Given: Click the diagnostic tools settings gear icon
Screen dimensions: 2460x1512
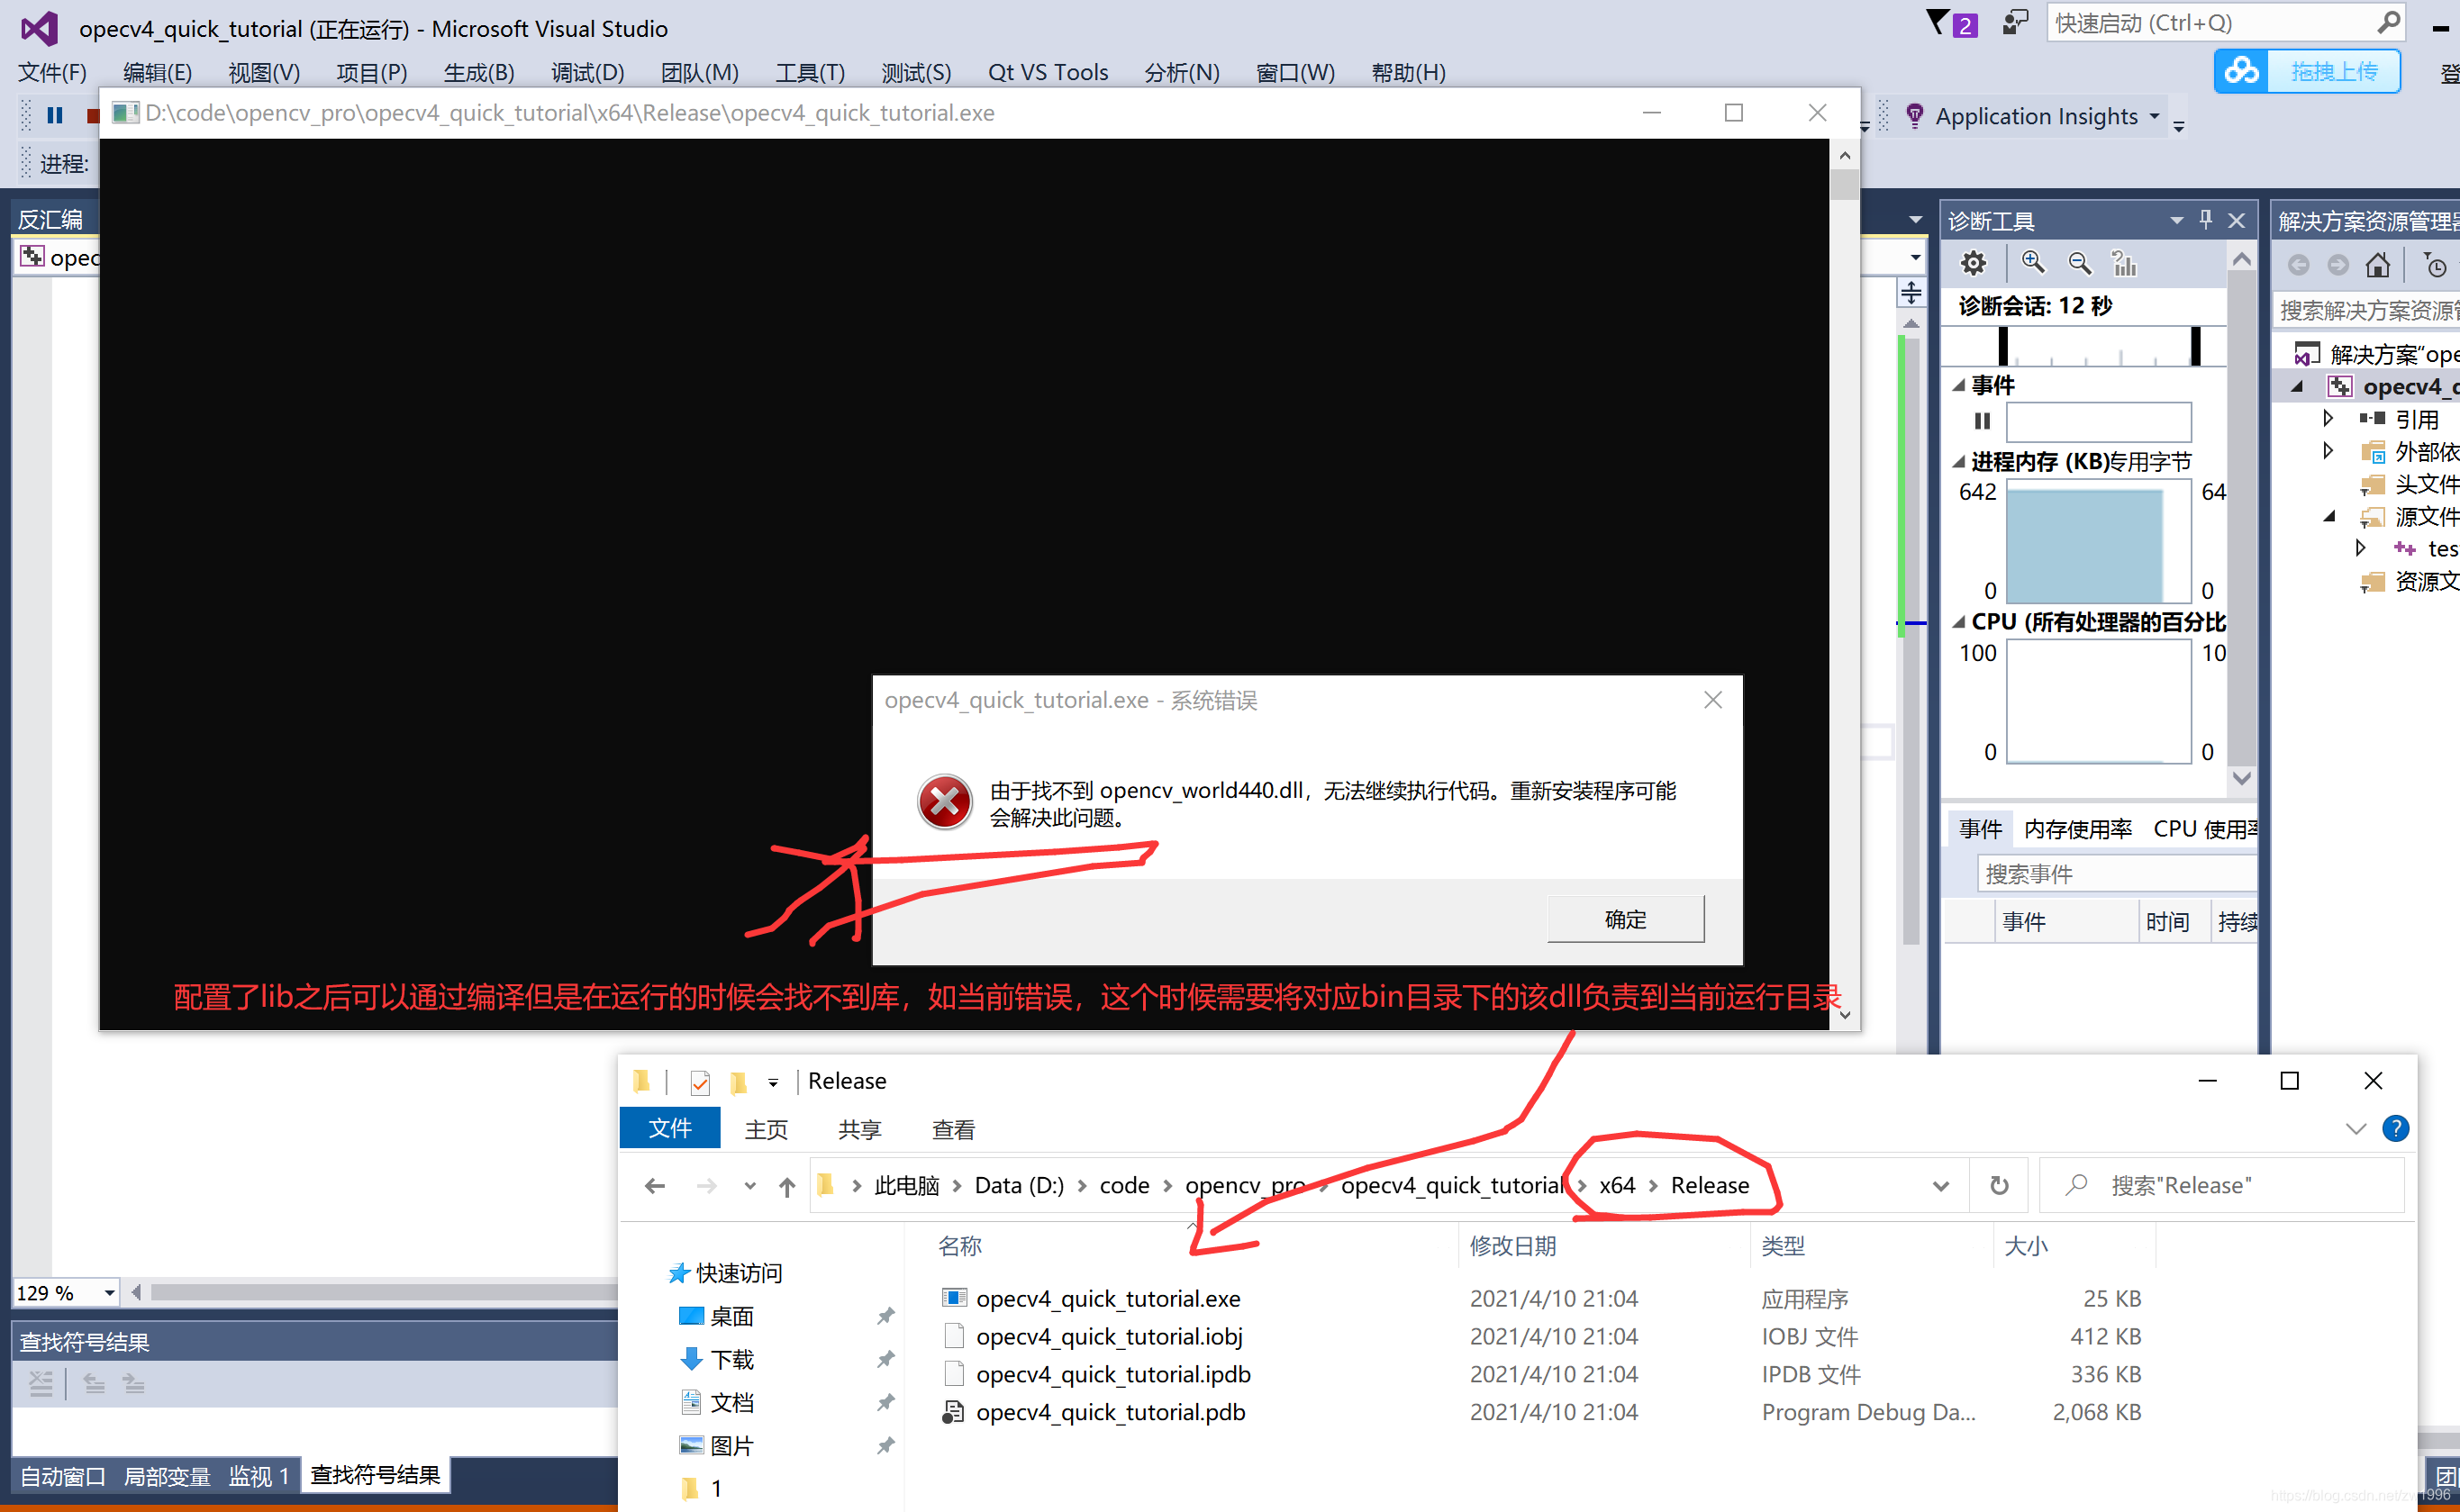Looking at the screenshot, I should pos(1973,263).
